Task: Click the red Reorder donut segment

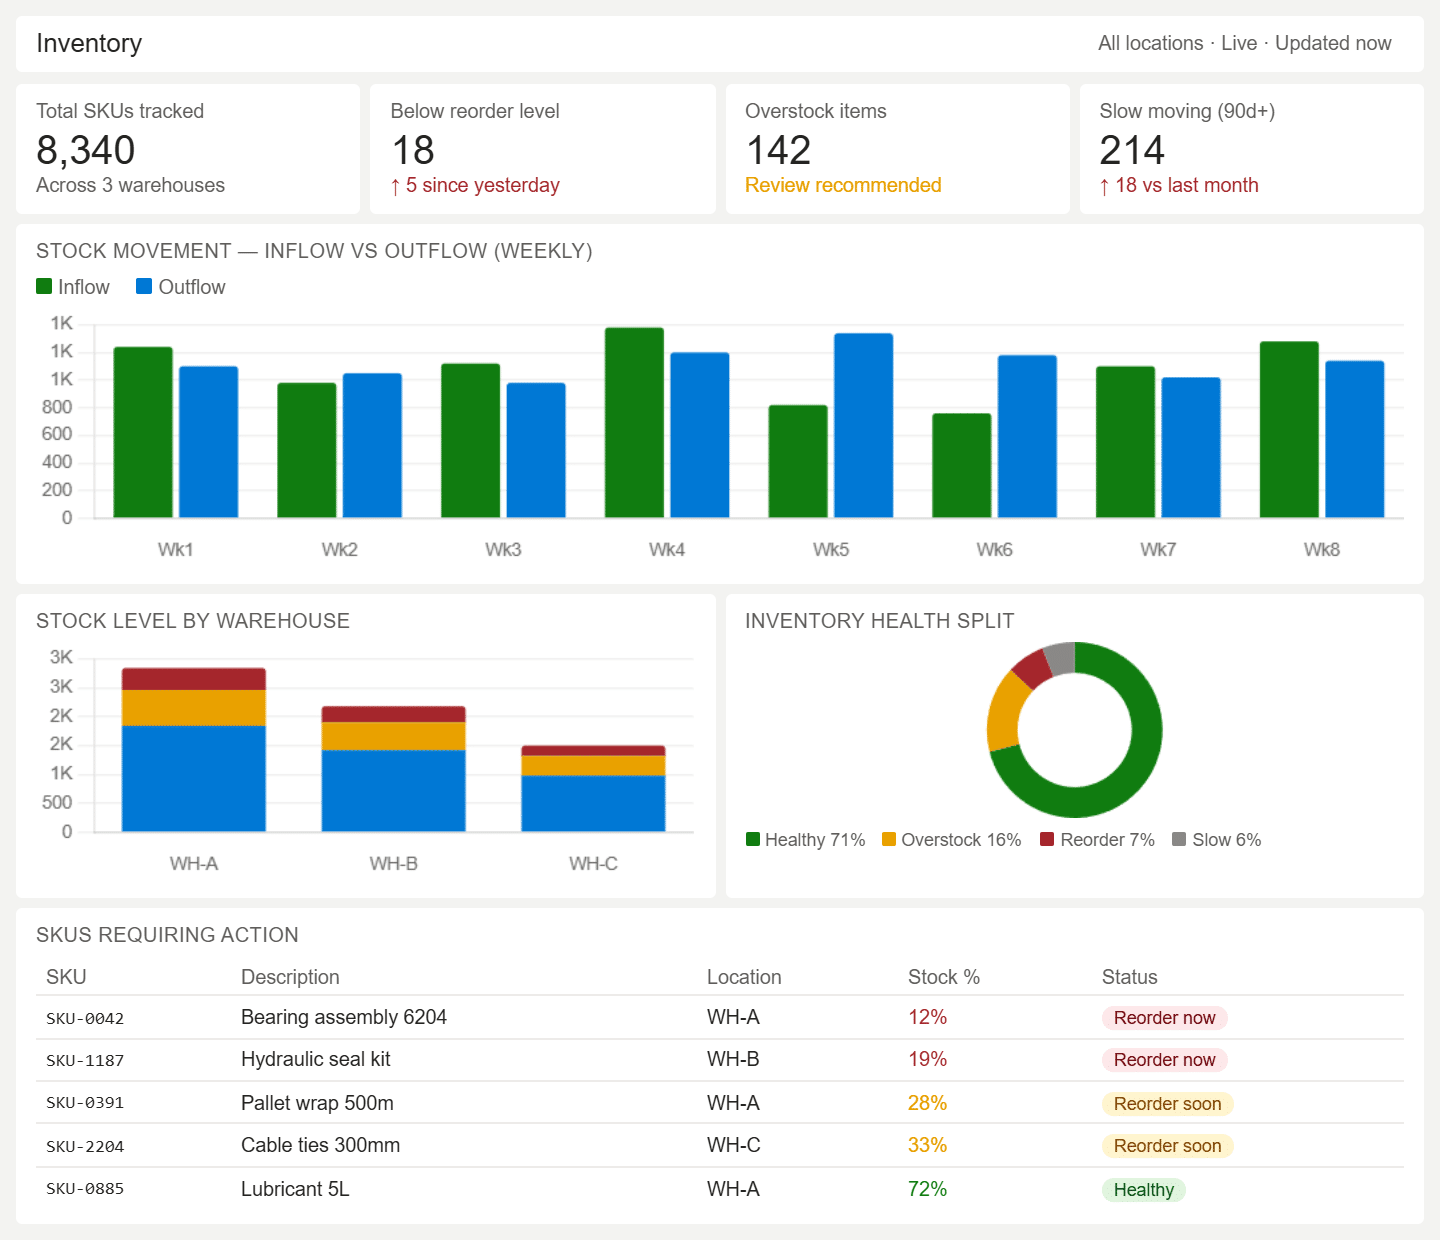Action: click(1033, 669)
